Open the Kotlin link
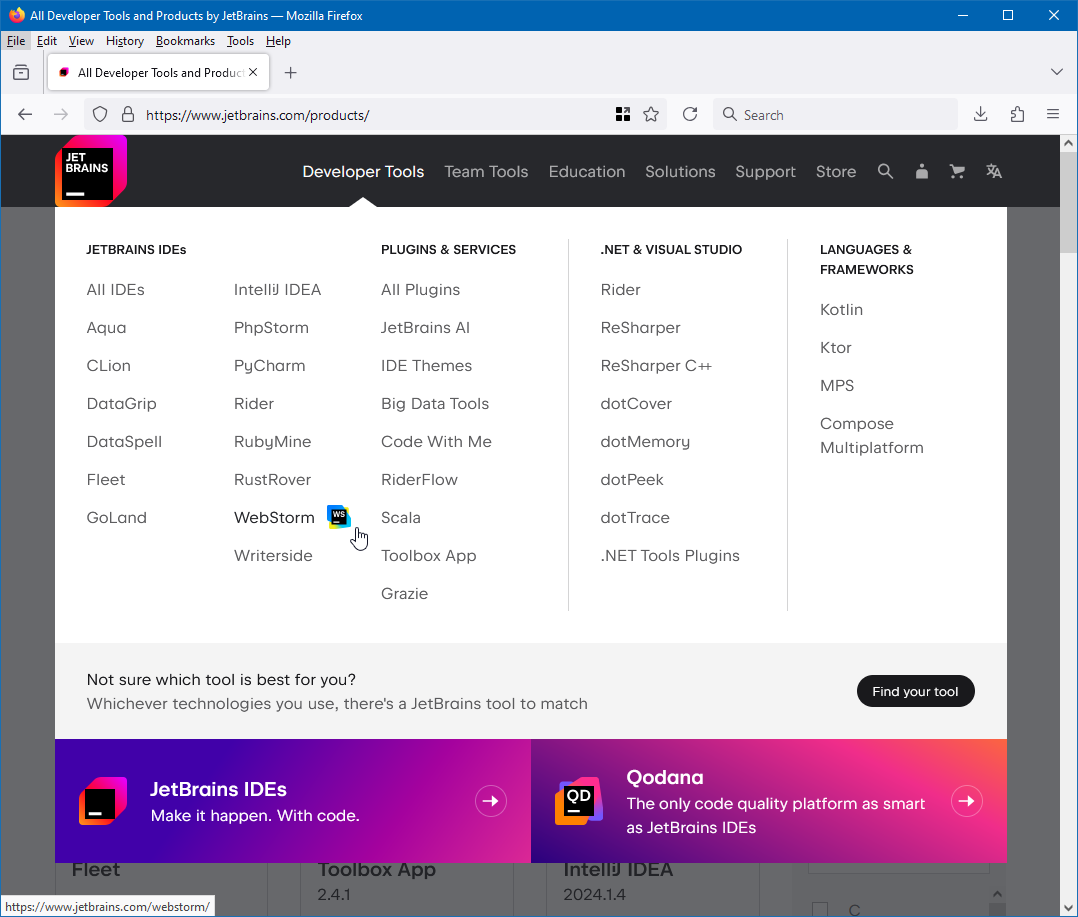The image size is (1078, 917). click(x=841, y=309)
